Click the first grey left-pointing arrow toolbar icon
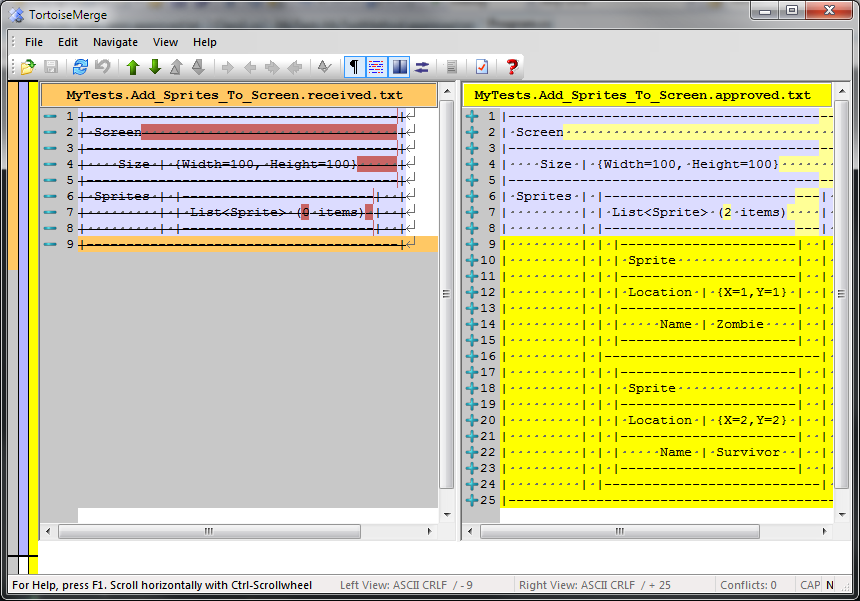This screenshot has width=860, height=601. click(x=250, y=67)
